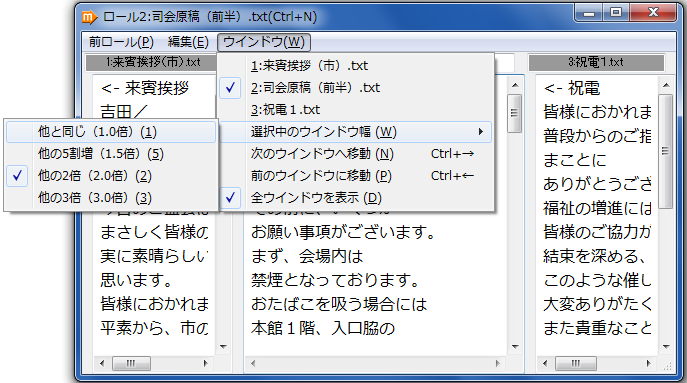Click text line お願い事項がございます。
The image size is (687, 383).
(343, 232)
